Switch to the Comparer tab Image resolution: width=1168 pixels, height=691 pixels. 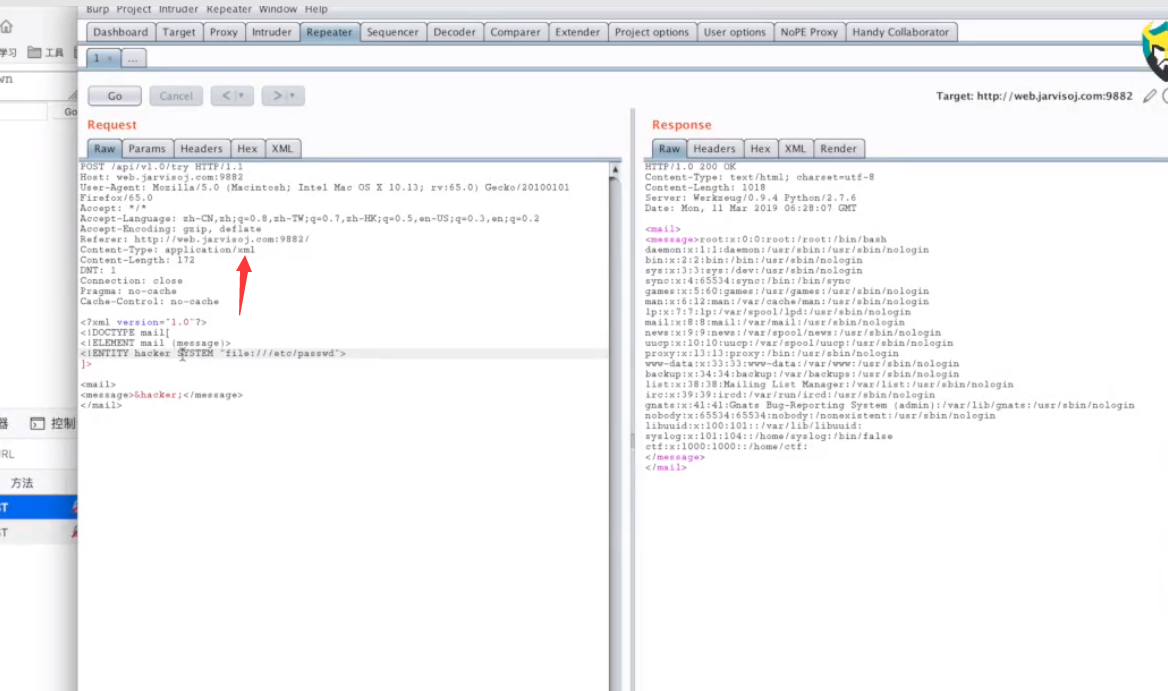pos(515,32)
